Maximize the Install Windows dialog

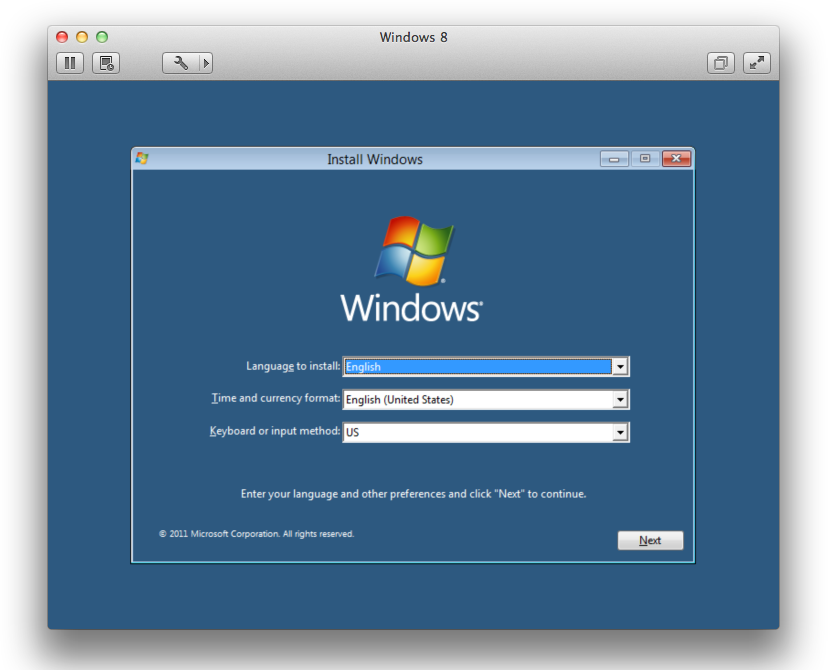(645, 159)
